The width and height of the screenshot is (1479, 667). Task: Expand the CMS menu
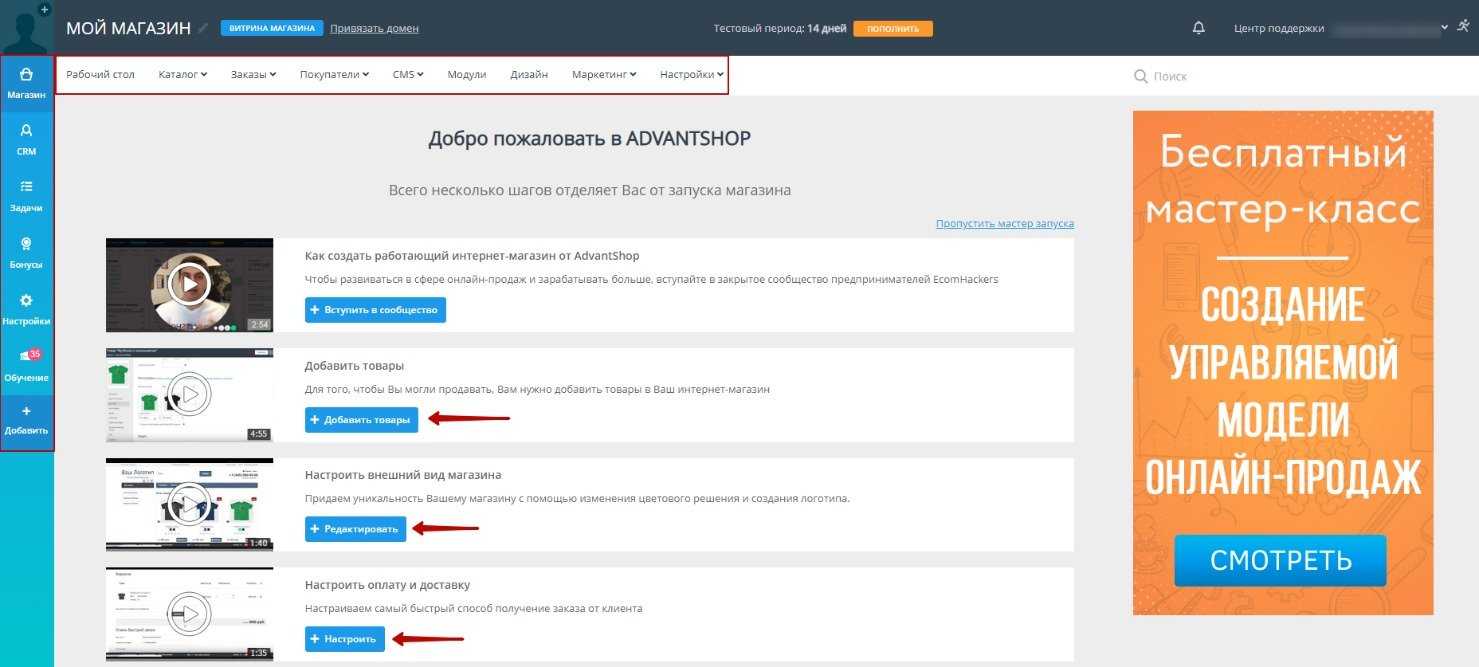point(408,74)
